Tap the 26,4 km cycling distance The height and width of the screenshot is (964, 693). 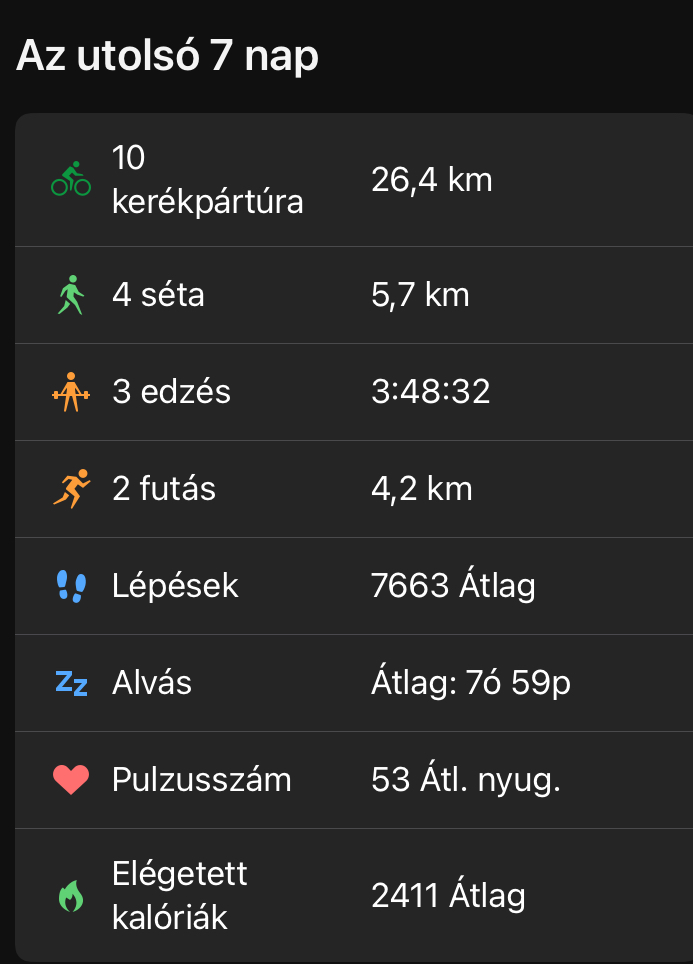[x=432, y=180]
